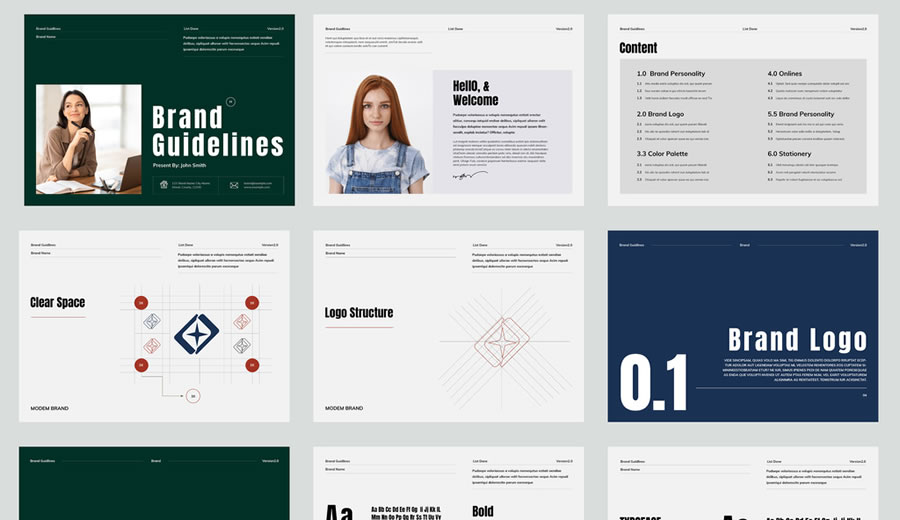Click the large 'Aa' glyph on the typography slide
The image size is (900, 520).
click(x=339, y=513)
